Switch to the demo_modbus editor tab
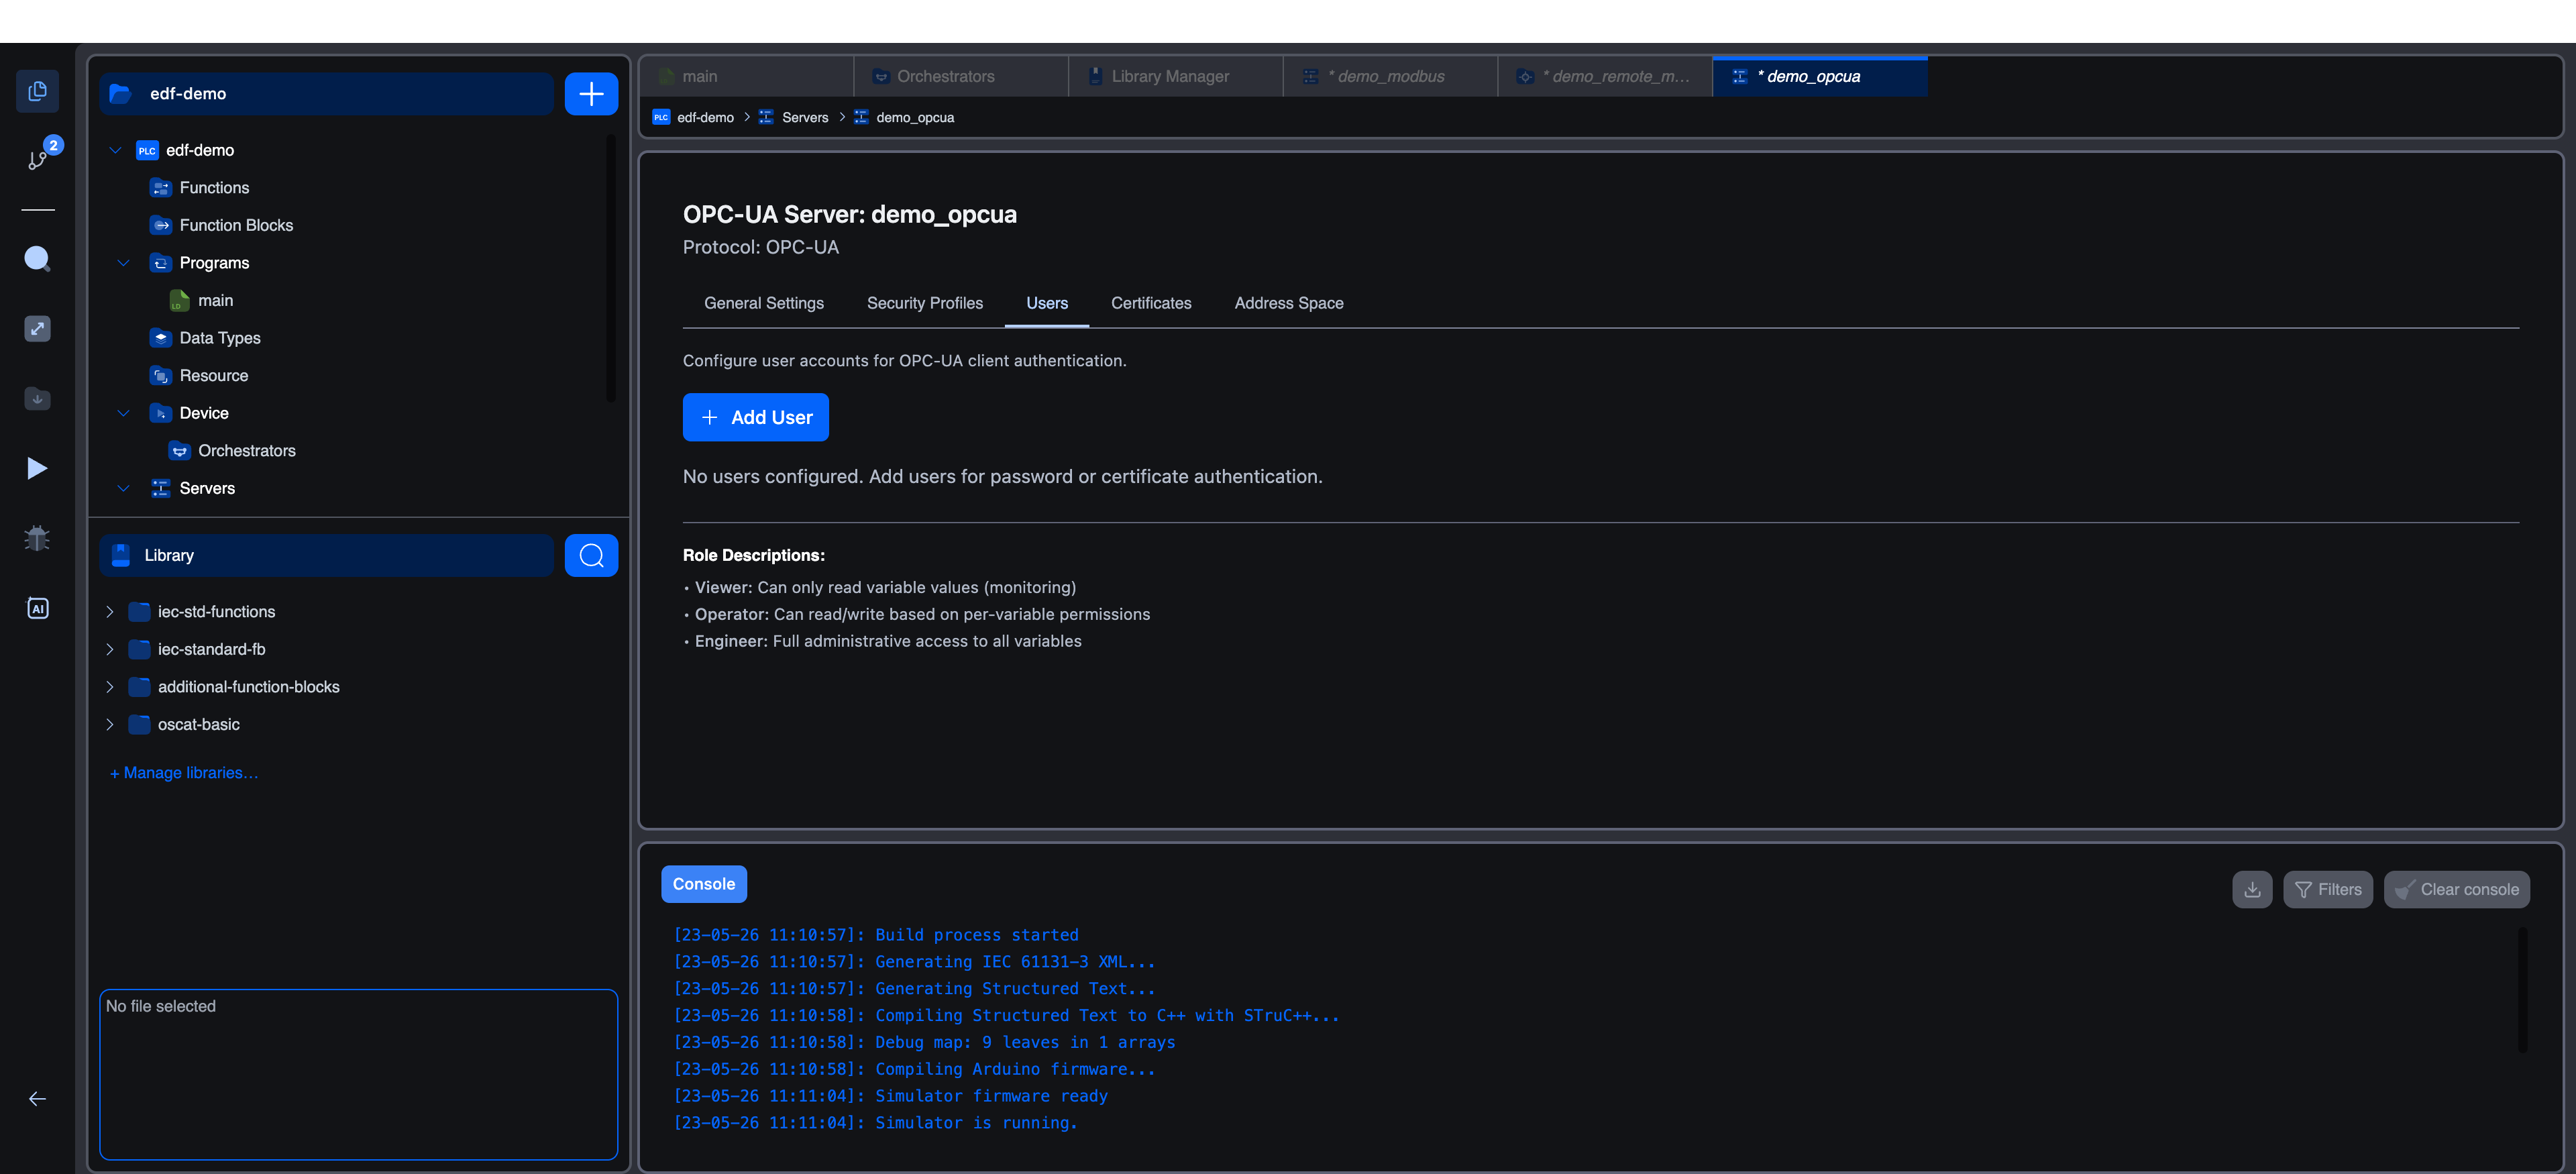This screenshot has width=2576, height=1174. pyautogui.click(x=1391, y=76)
